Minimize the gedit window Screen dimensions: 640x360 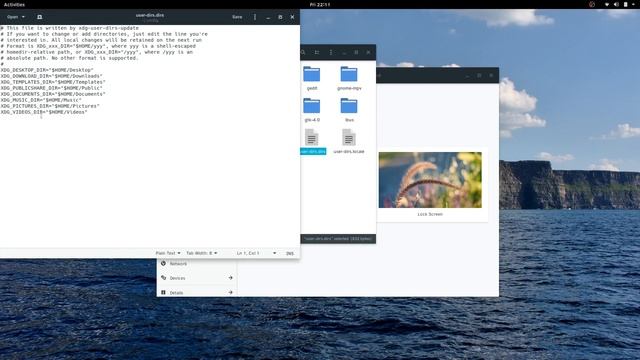(x=268, y=17)
